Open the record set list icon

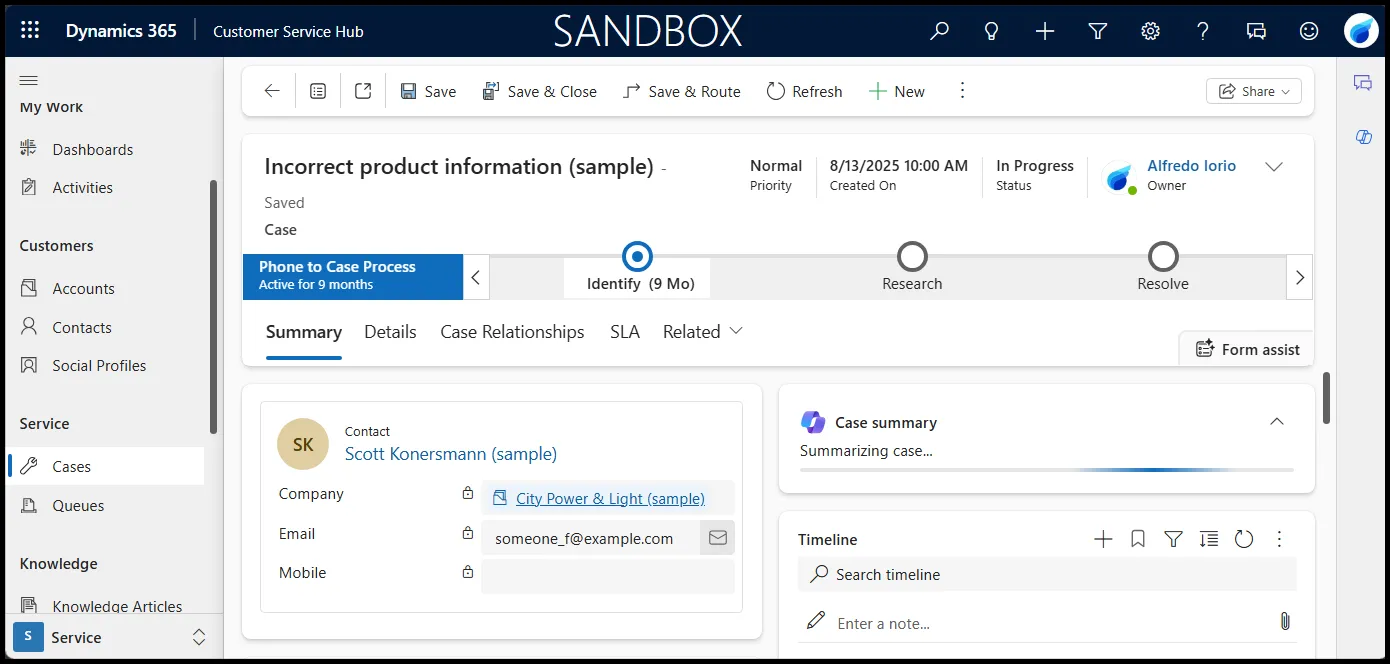tap(318, 91)
